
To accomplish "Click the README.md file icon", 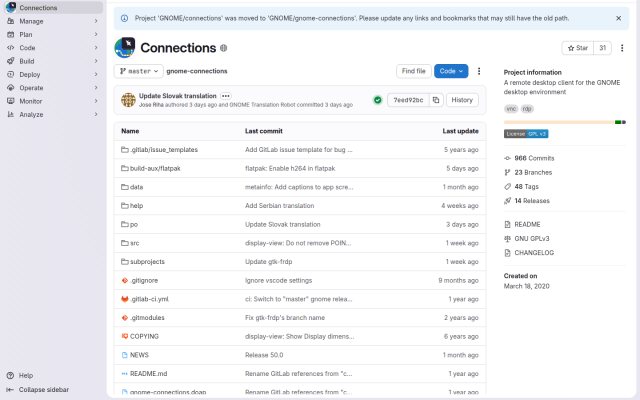I will (125, 373).
